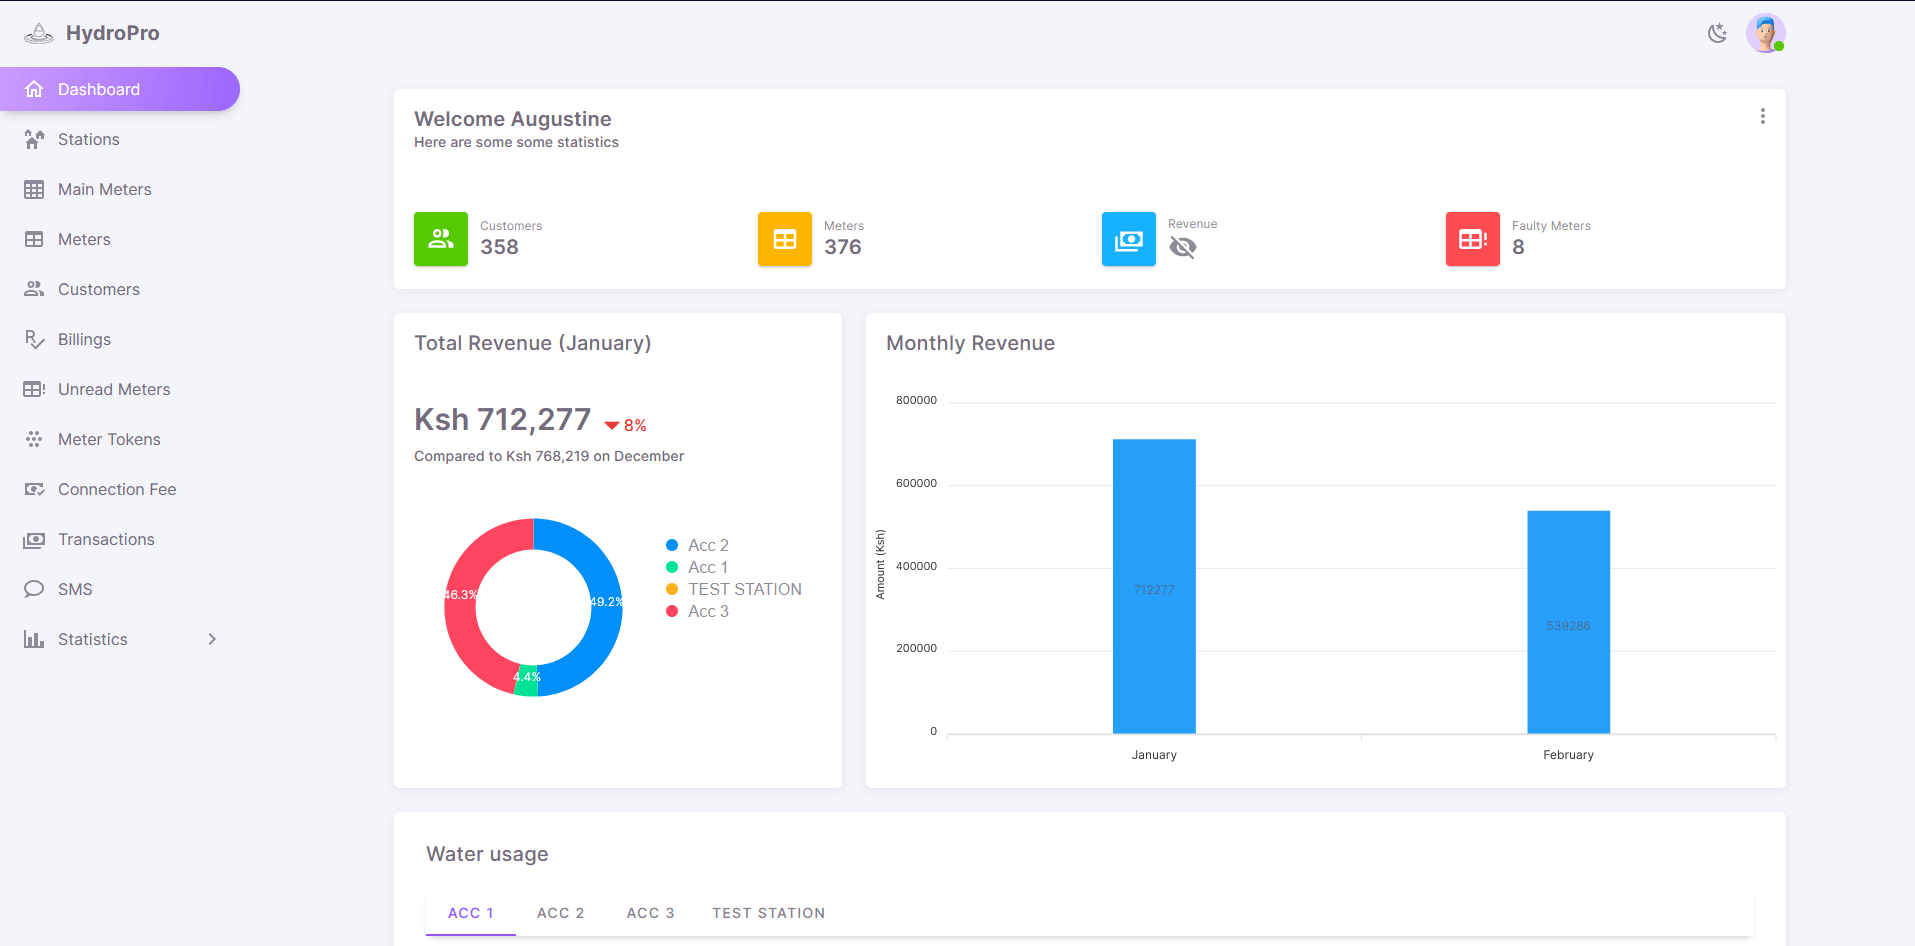
Task: Click the Billings sidebar icon
Action: tap(34, 340)
